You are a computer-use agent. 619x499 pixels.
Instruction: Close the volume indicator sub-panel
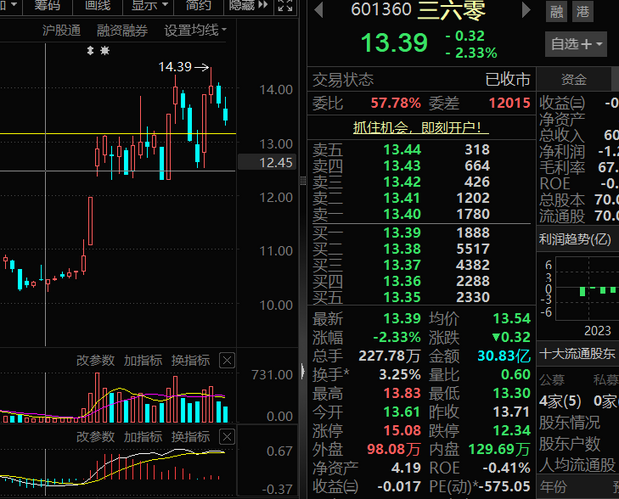point(227,360)
